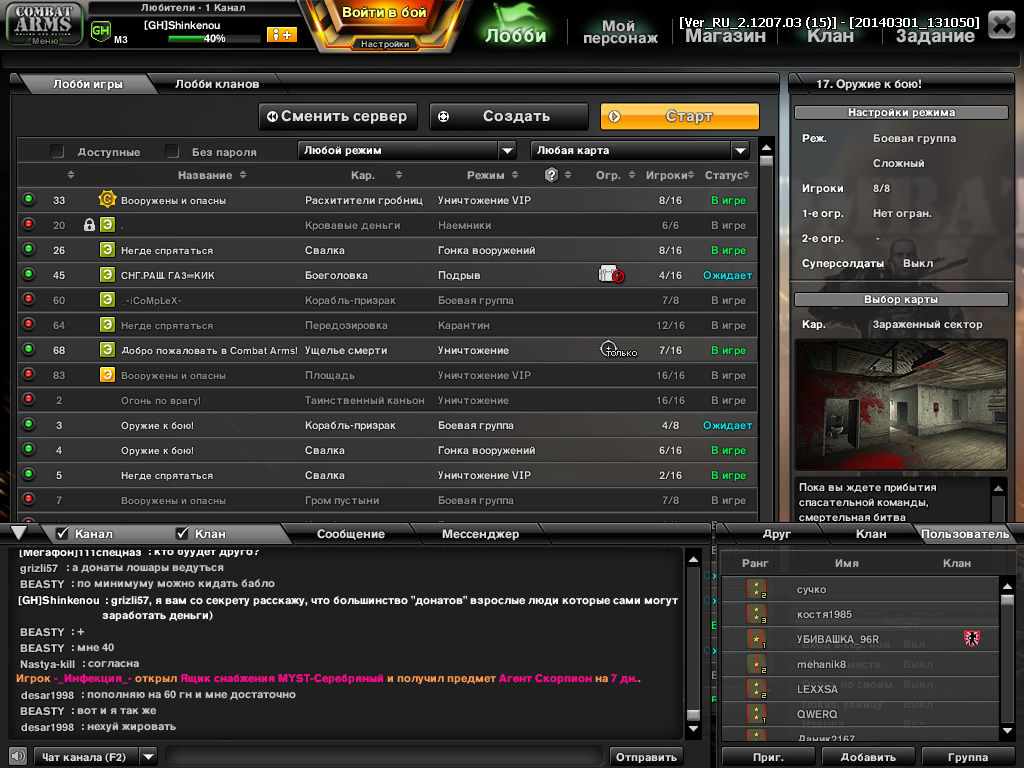Click the Группа button
The width and height of the screenshot is (1024, 768).
967,757
